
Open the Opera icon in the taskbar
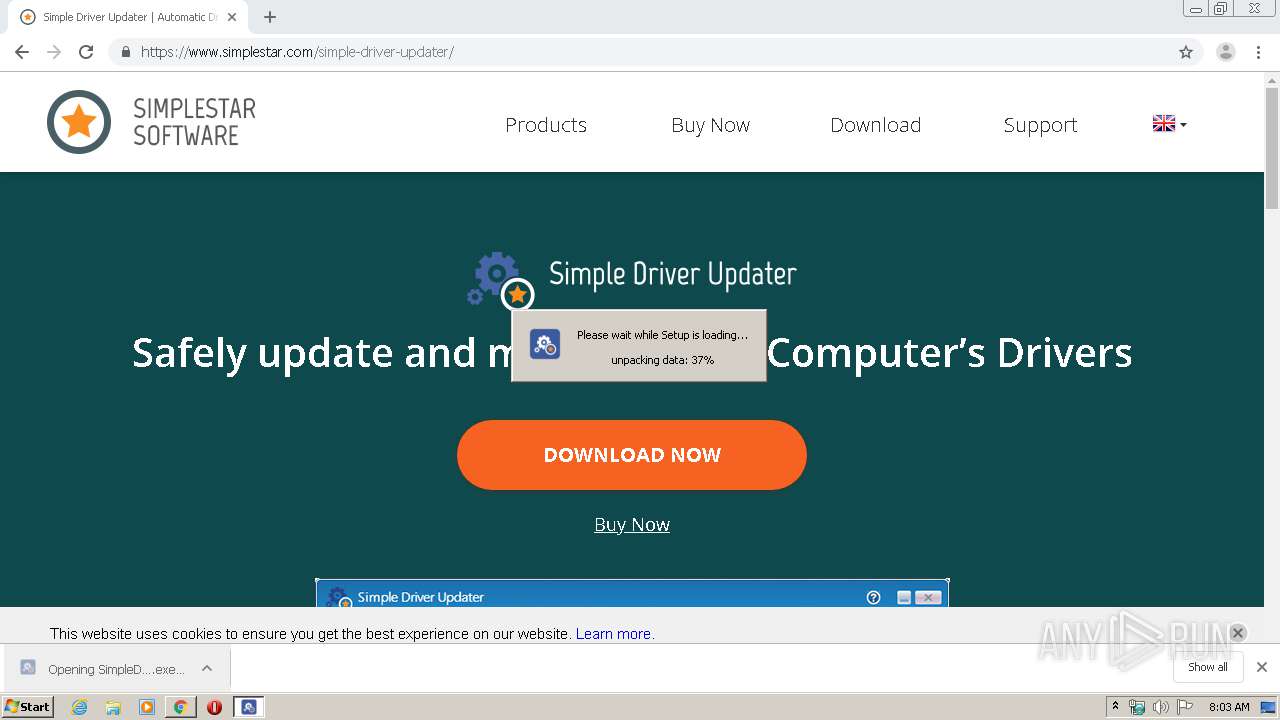[x=214, y=707]
